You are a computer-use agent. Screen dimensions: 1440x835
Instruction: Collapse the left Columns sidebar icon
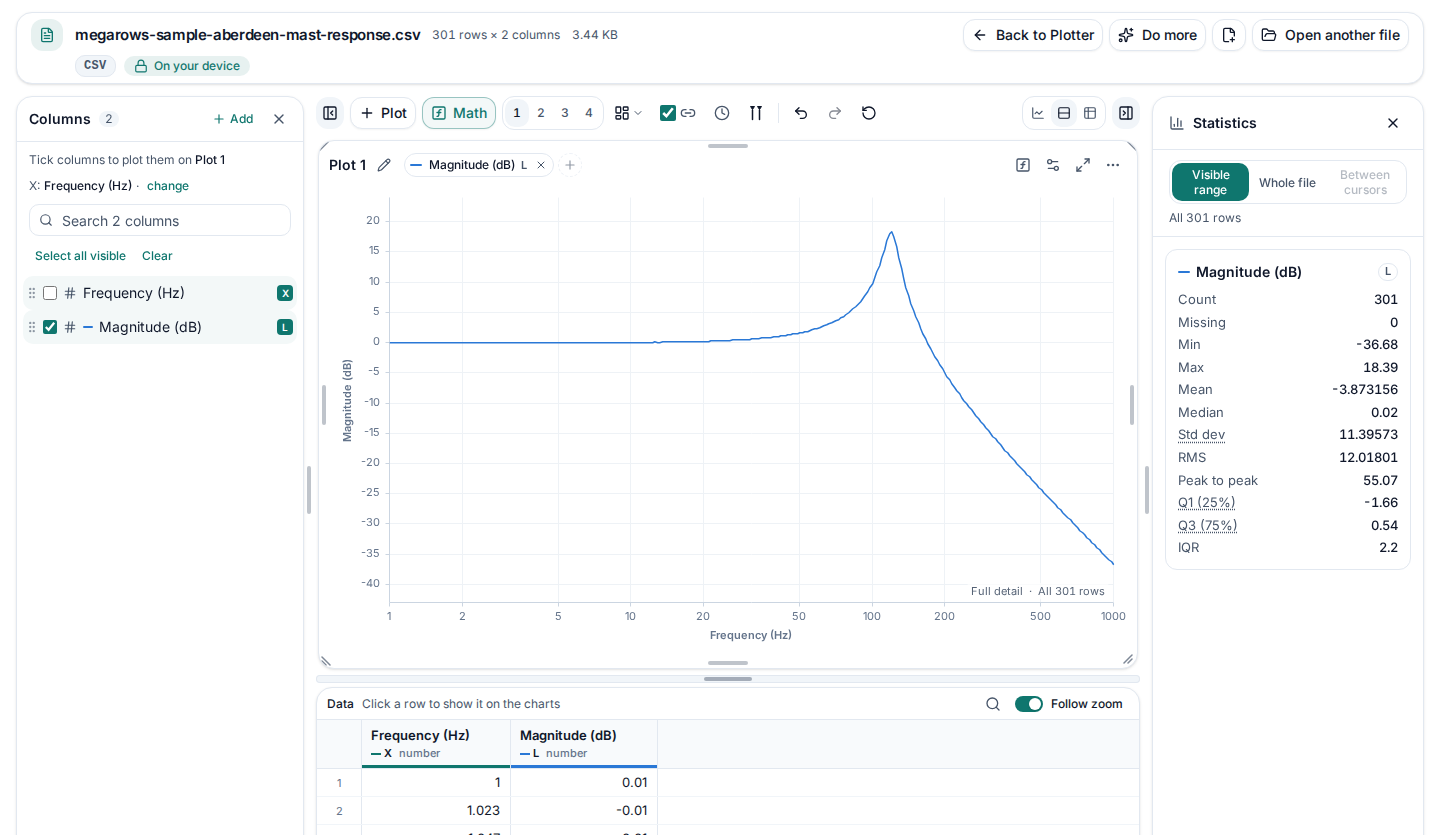(330, 113)
